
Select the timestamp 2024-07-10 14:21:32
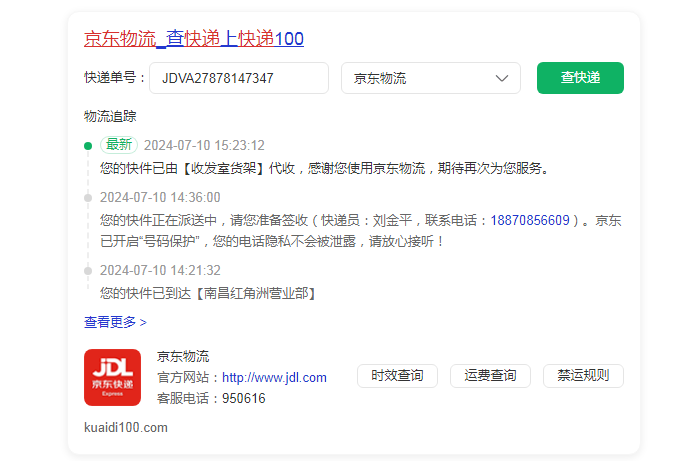click(x=160, y=270)
